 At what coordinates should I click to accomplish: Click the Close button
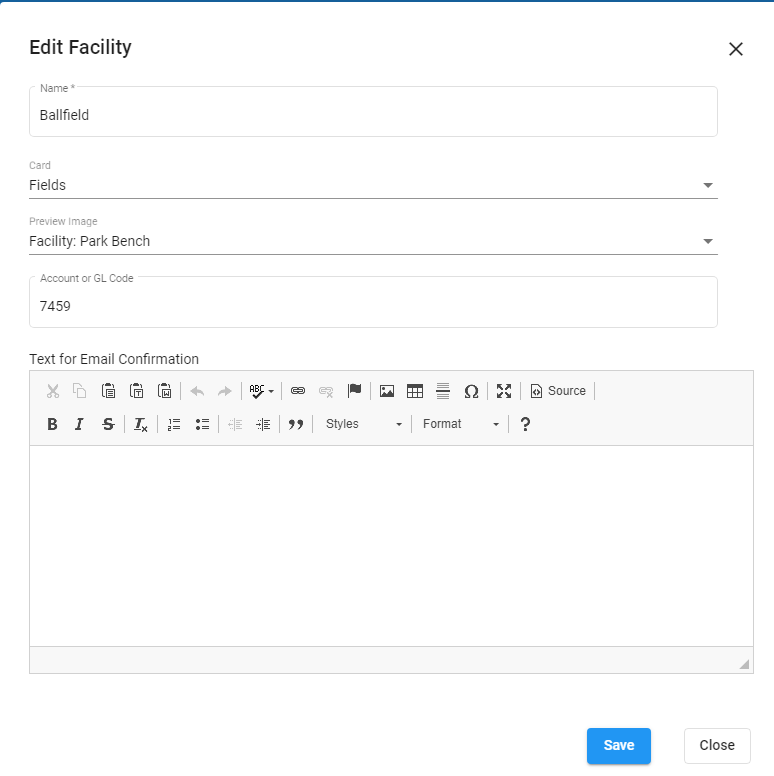point(717,745)
